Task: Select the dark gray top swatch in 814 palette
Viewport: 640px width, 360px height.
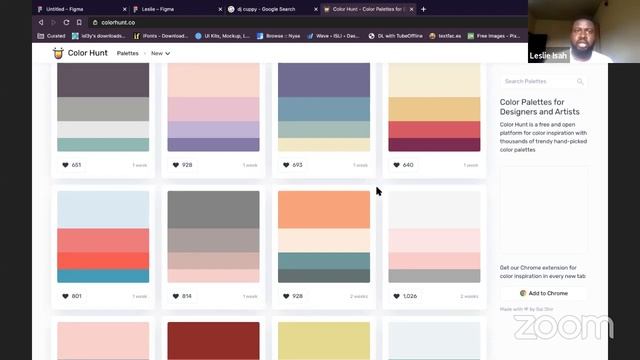Action: pos(213,209)
